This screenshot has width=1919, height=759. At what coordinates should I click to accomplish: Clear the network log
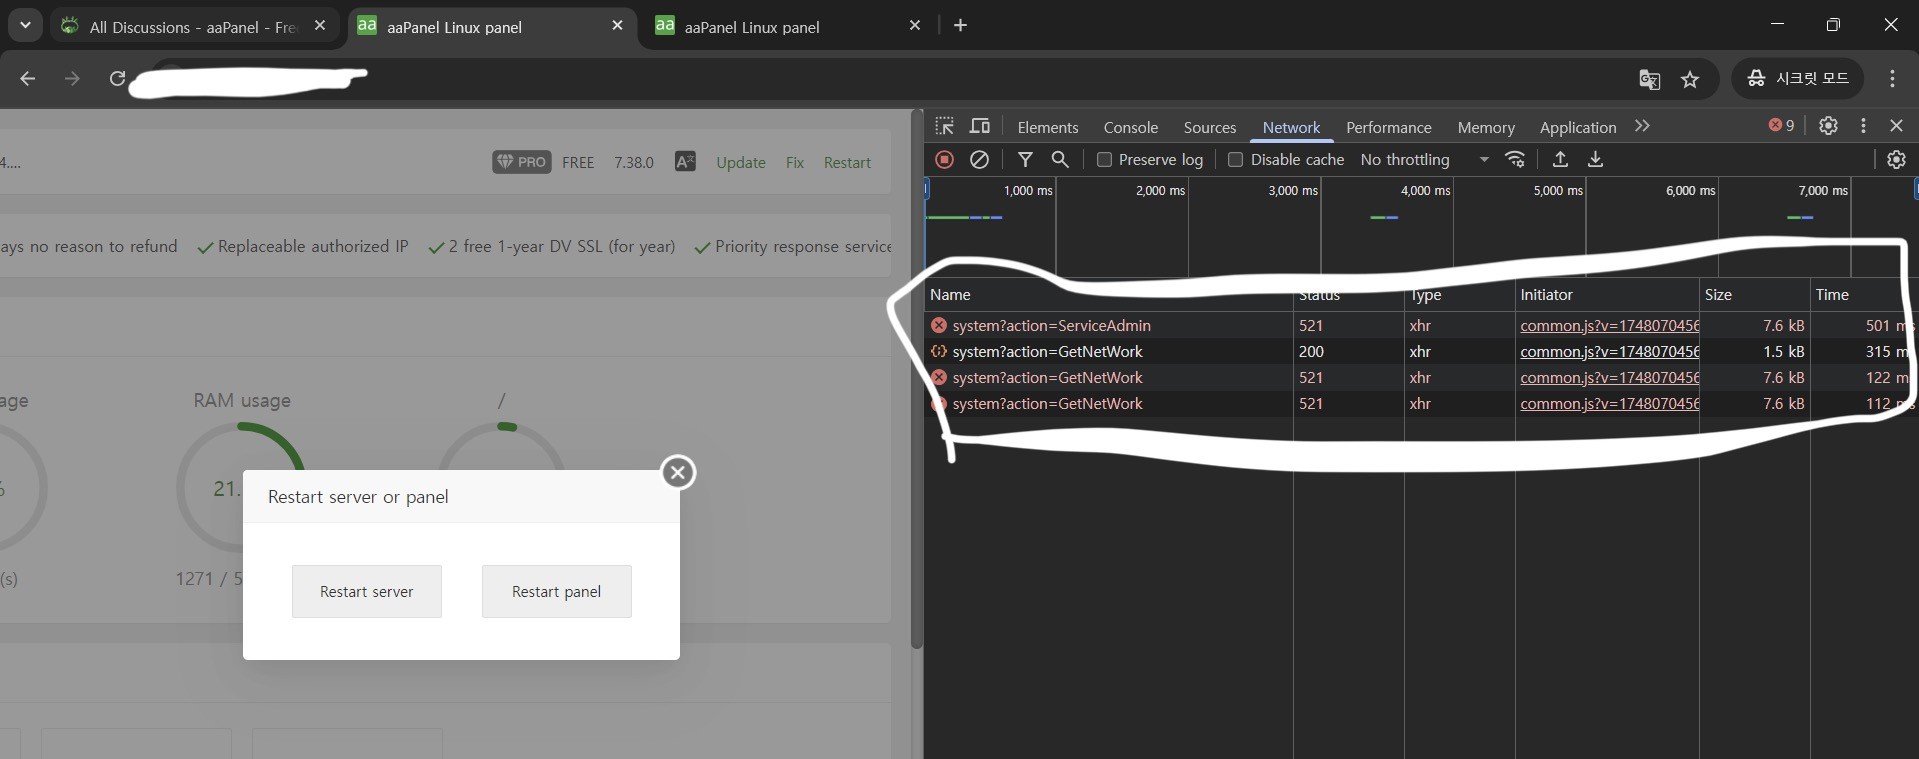click(x=979, y=160)
